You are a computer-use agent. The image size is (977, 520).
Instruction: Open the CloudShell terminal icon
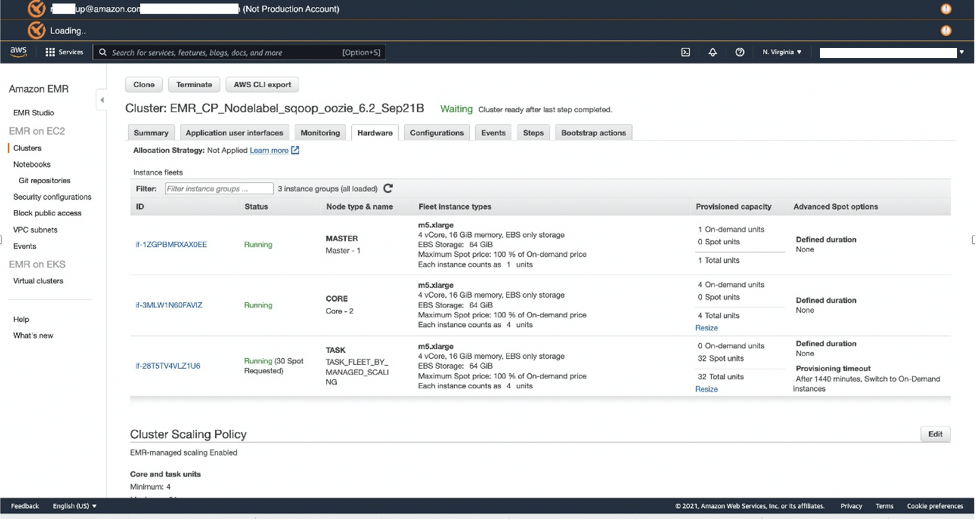685,52
